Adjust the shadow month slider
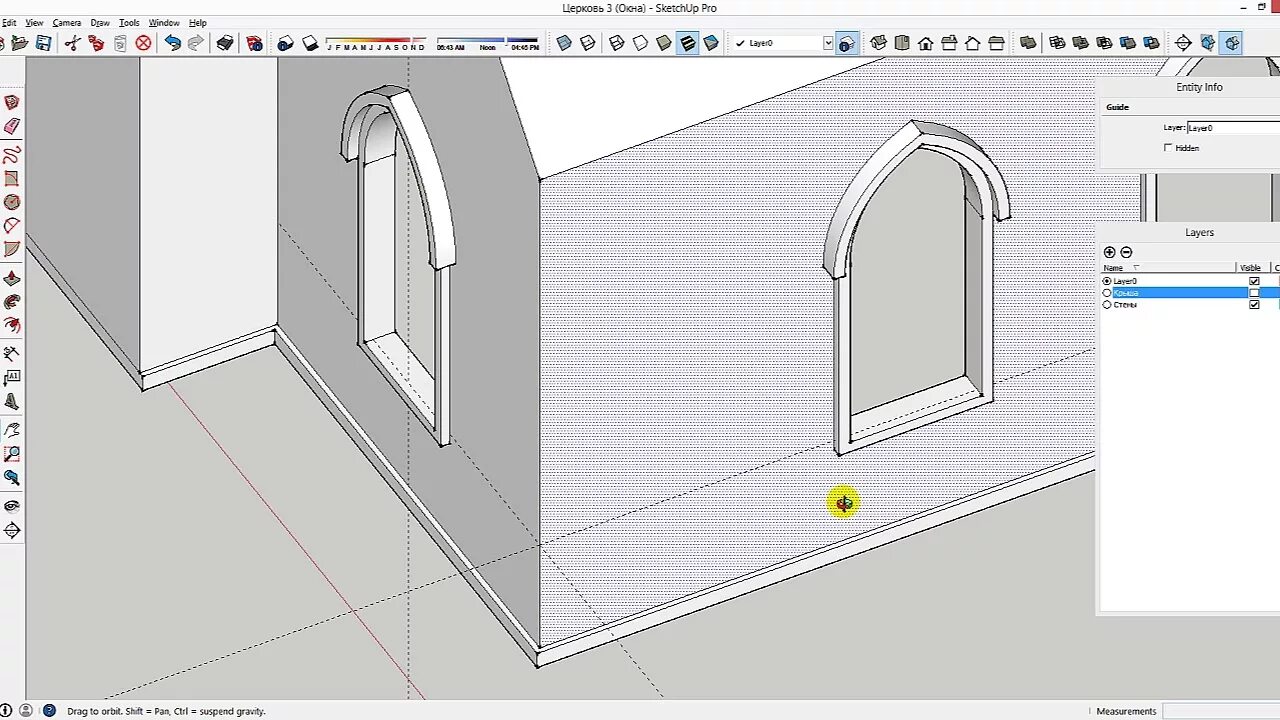Screen dimensions: 1280x720 (376, 43)
